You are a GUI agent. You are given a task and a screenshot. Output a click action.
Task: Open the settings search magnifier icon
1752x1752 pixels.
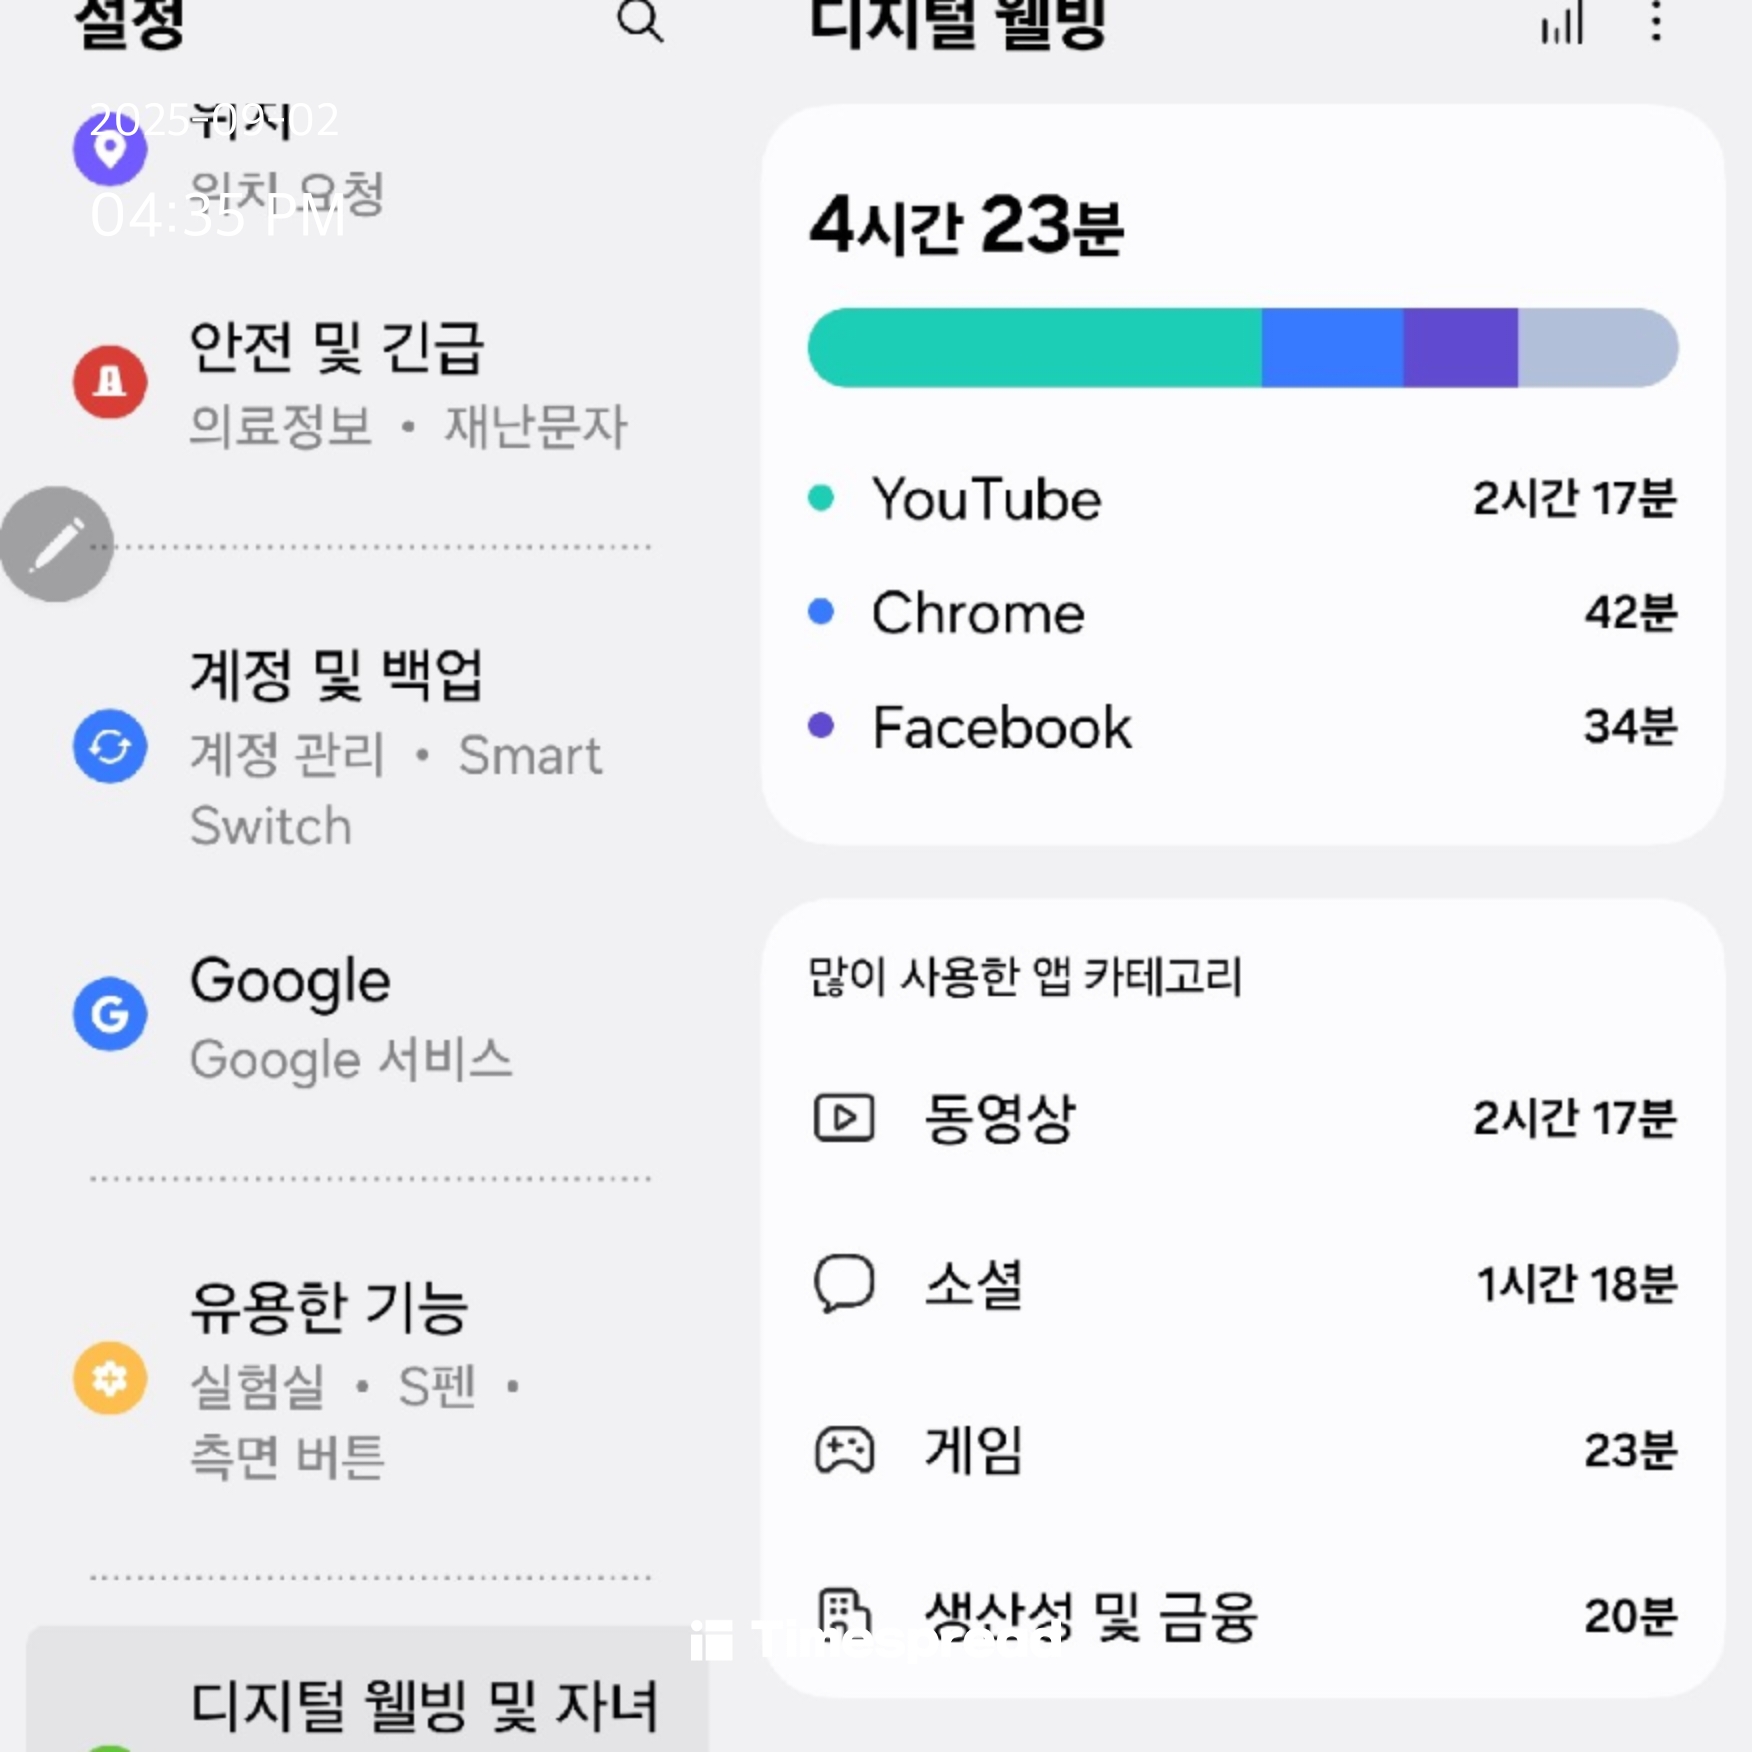(x=640, y=22)
